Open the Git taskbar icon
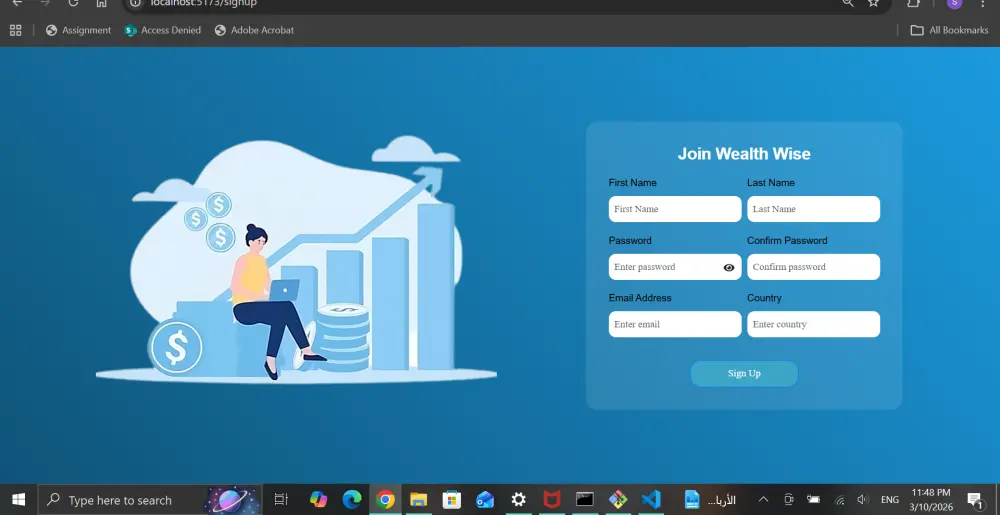 pos(618,500)
